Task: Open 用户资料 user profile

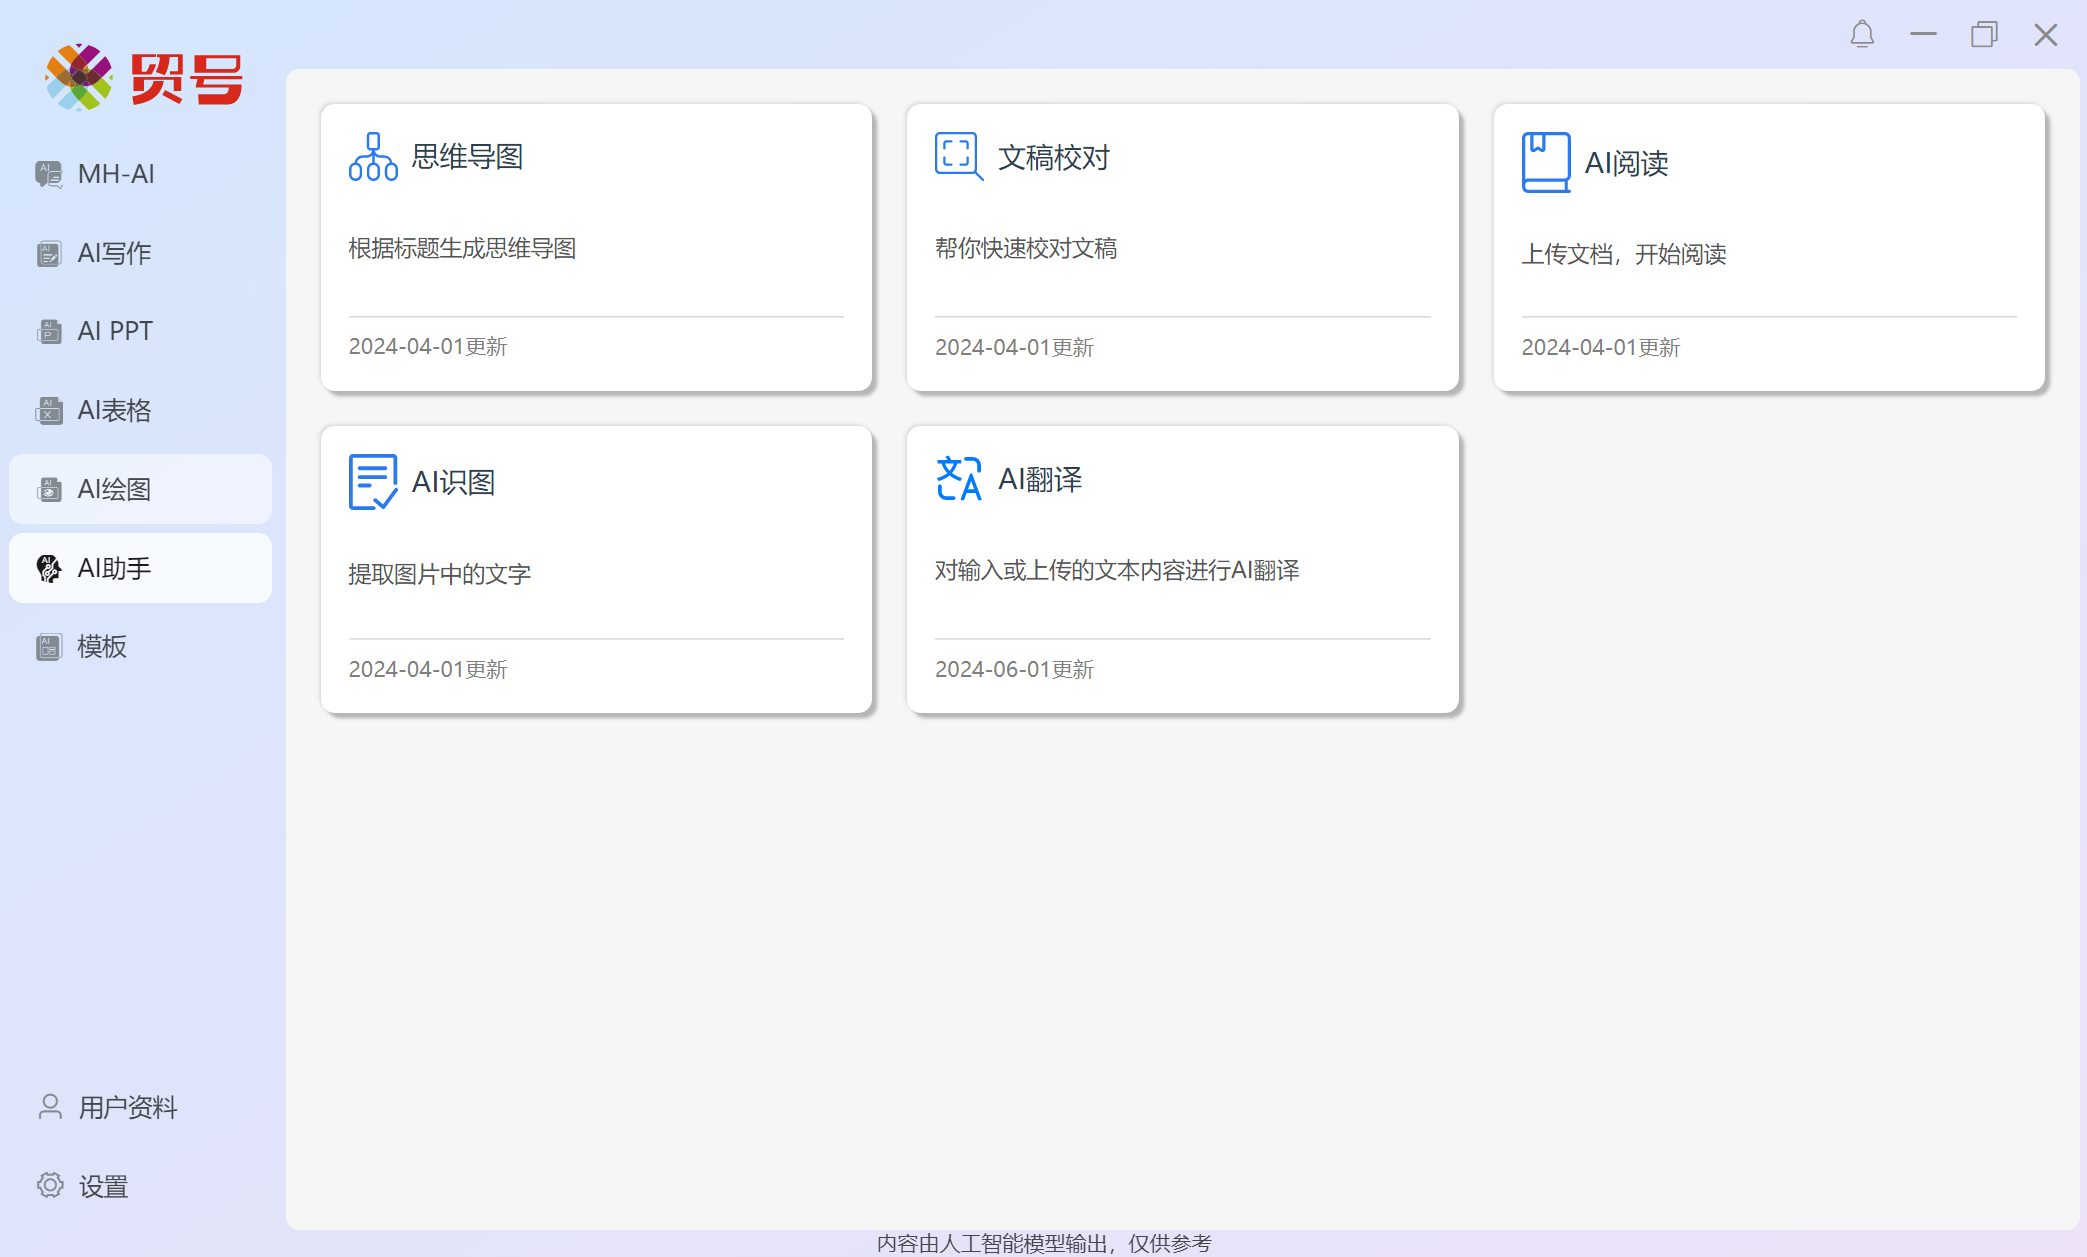Action: coord(140,1107)
